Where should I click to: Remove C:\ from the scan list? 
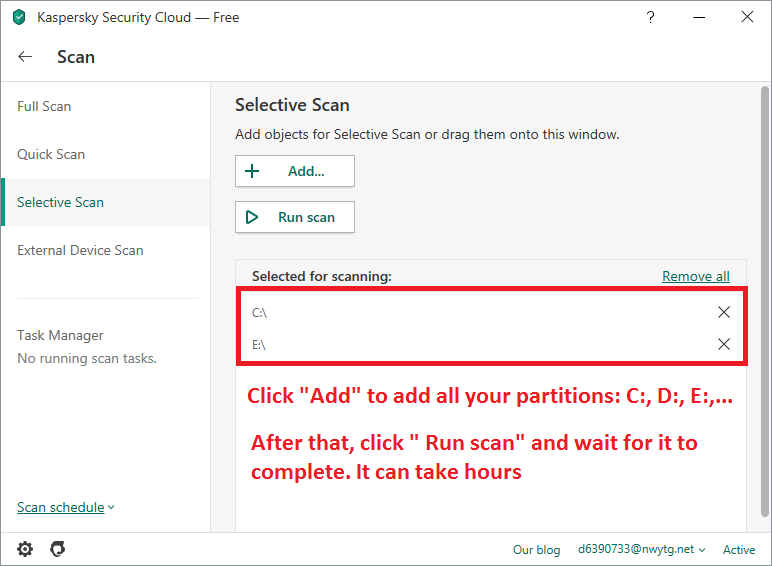724,312
